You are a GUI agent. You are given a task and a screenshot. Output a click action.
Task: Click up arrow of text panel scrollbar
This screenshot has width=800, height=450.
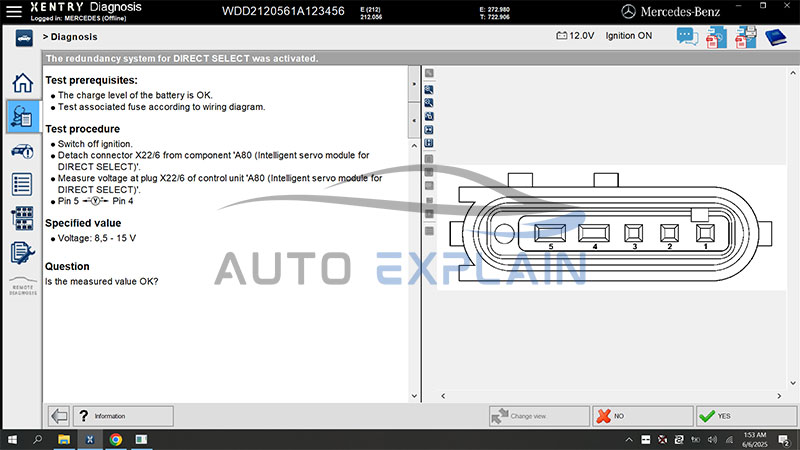click(x=414, y=146)
